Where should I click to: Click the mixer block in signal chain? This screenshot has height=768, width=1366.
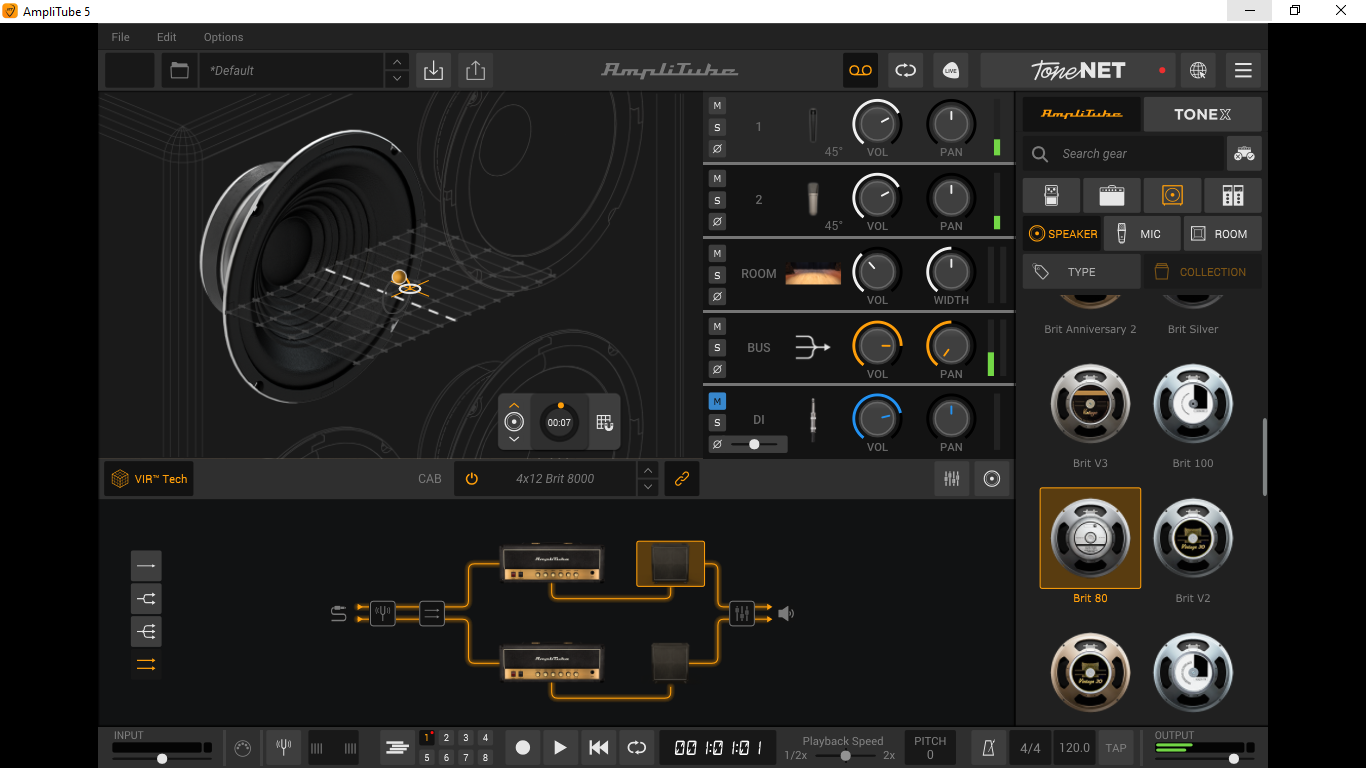click(x=741, y=612)
